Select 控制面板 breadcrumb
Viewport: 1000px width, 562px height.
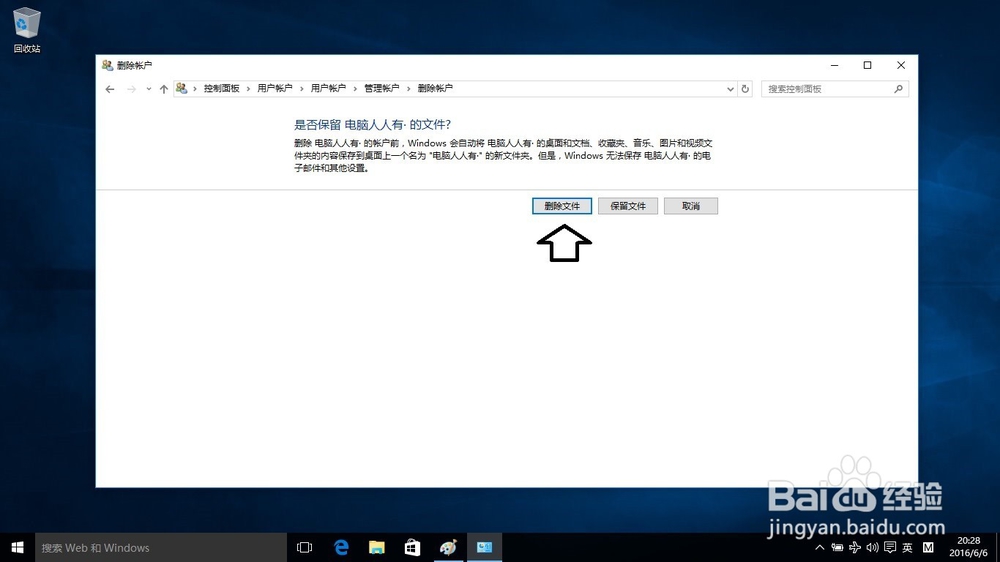(221, 89)
